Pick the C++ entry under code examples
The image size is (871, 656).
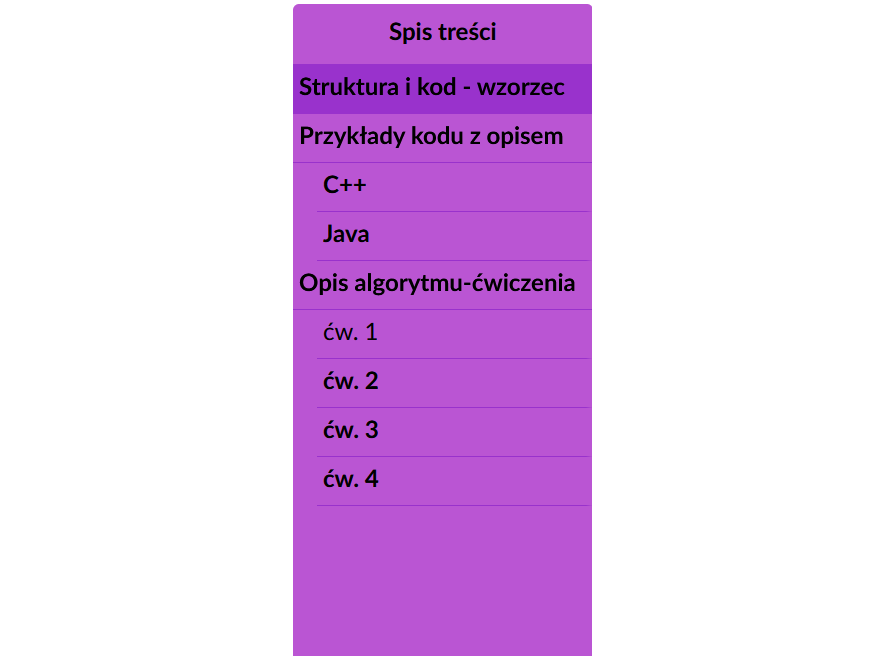click(345, 185)
